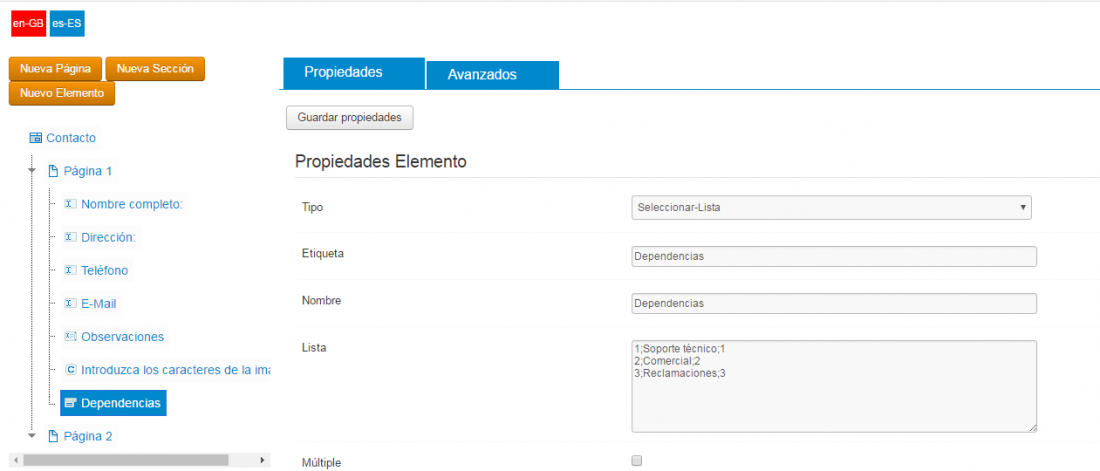The height and width of the screenshot is (471, 1100).
Task: Select the Nombre completo element
Action: 132,204
